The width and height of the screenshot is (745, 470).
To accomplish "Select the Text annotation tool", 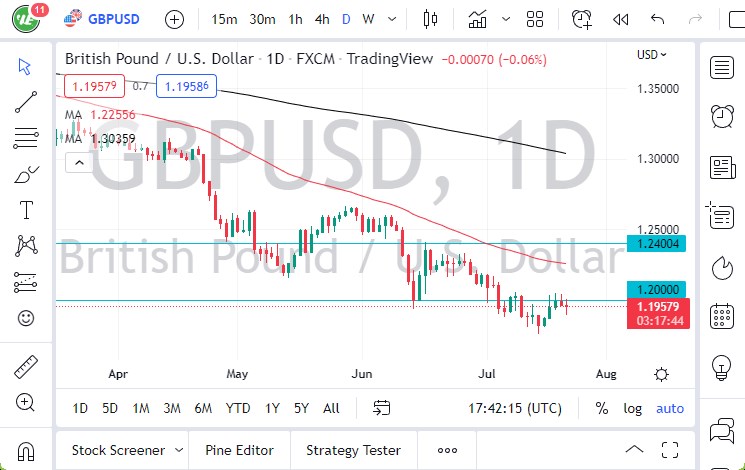I will click(x=26, y=210).
